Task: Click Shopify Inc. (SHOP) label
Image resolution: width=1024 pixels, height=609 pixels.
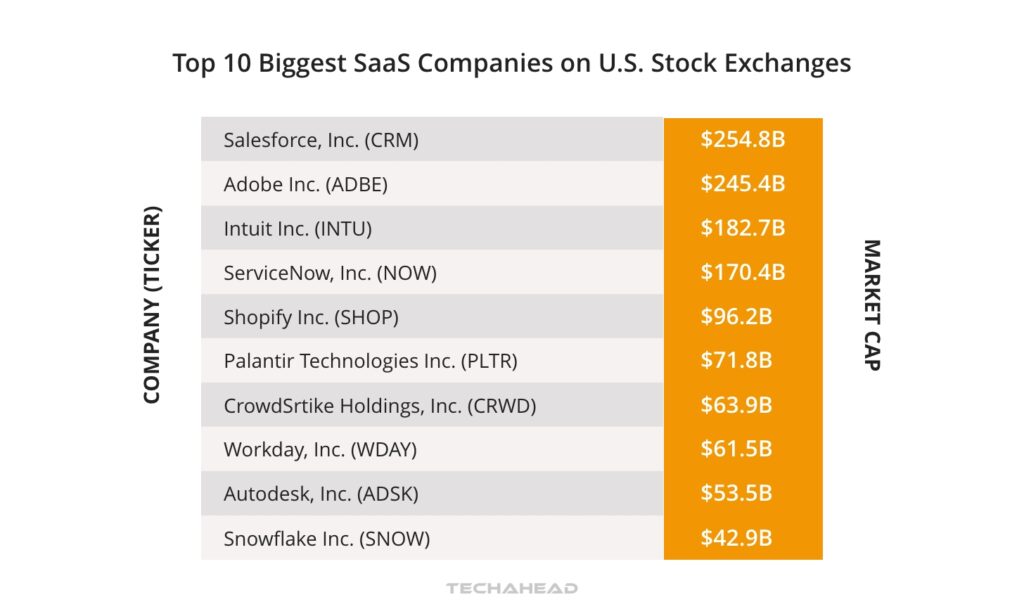Action: [311, 317]
